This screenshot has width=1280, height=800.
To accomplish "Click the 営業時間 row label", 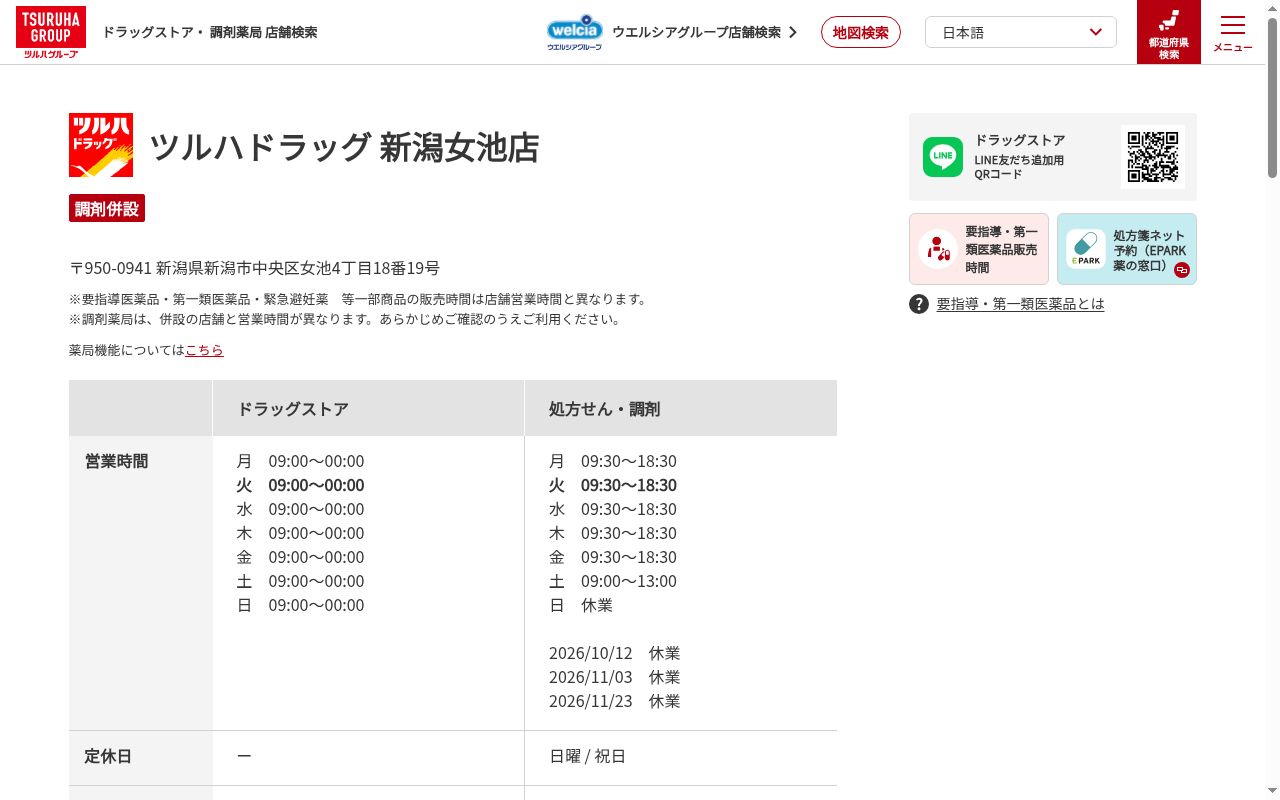I will click(116, 461).
